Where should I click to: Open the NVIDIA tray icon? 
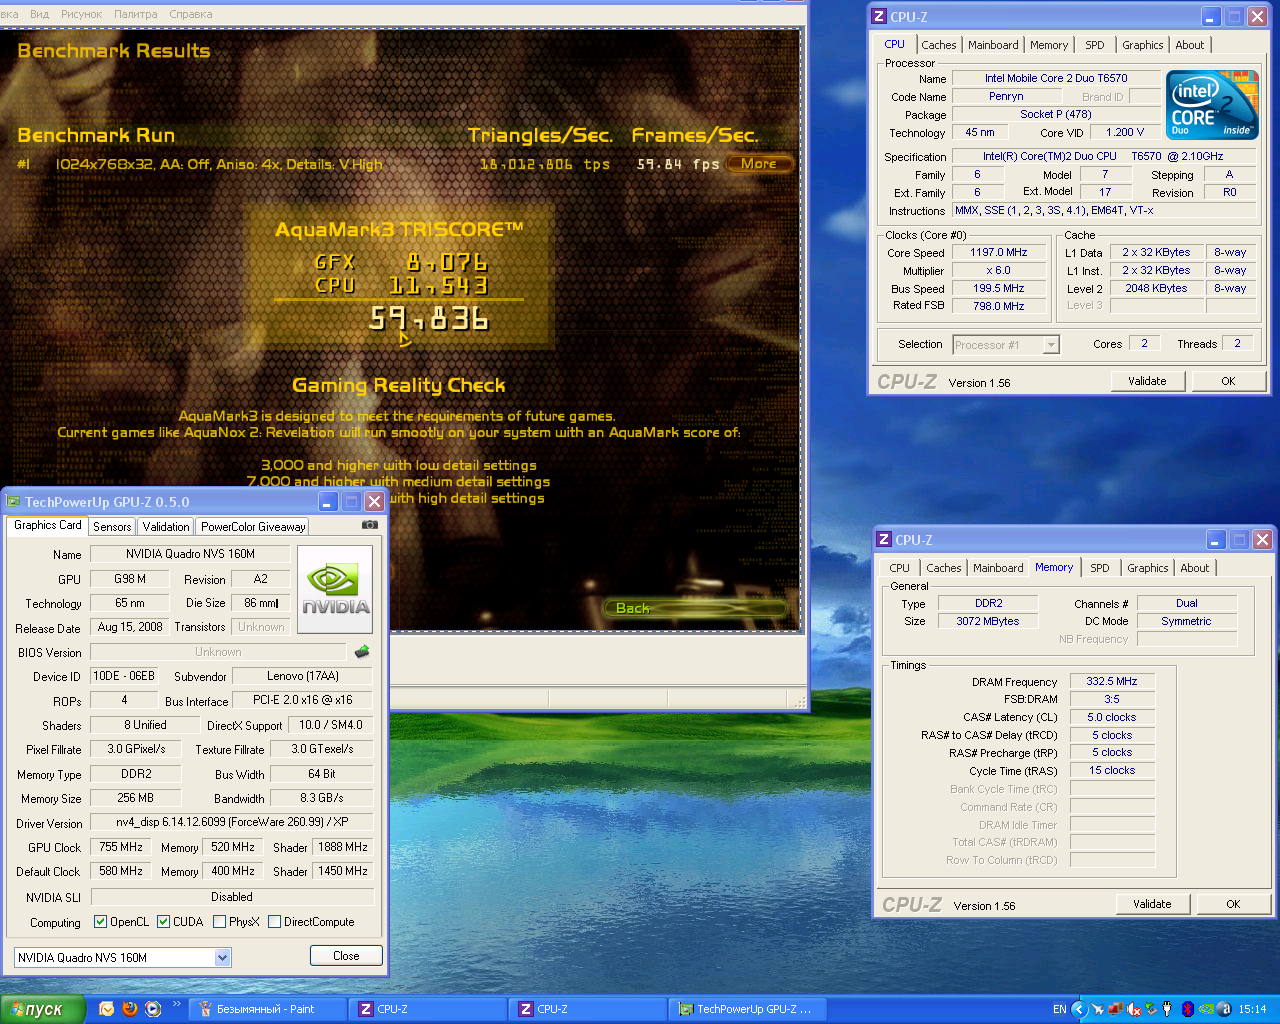tap(1206, 1009)
